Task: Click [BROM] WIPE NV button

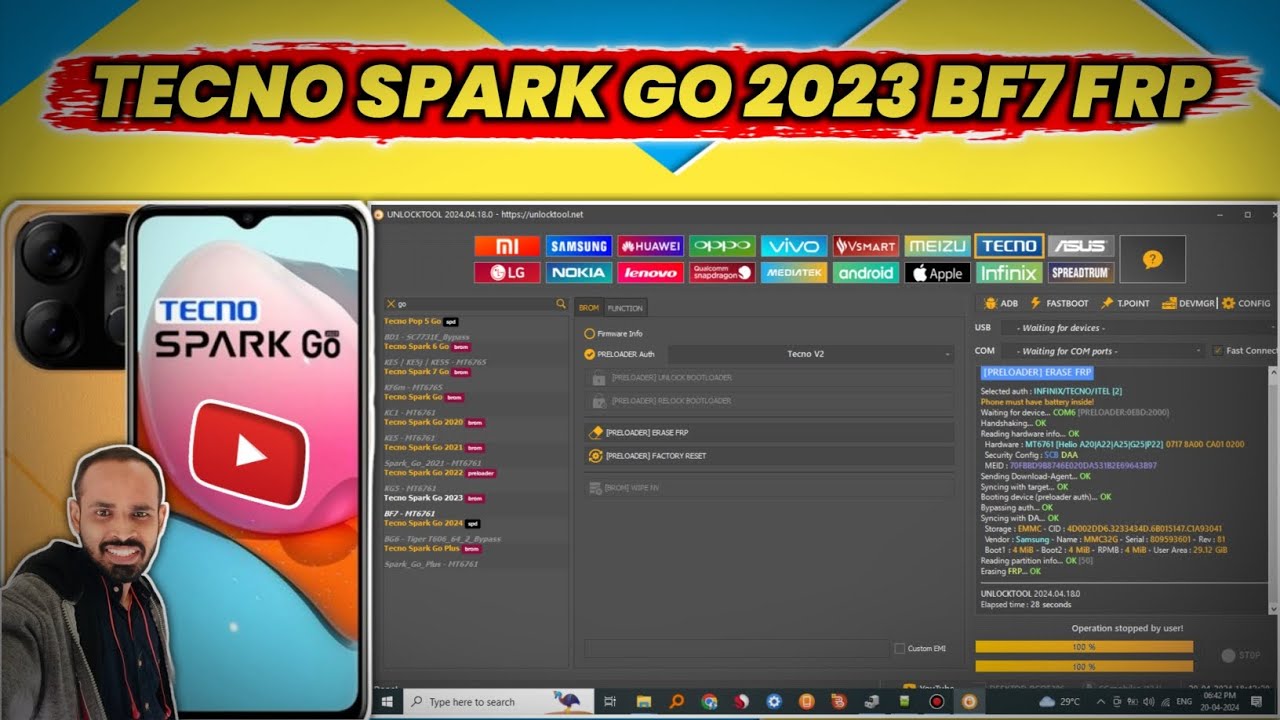Action: coord(769,488)
